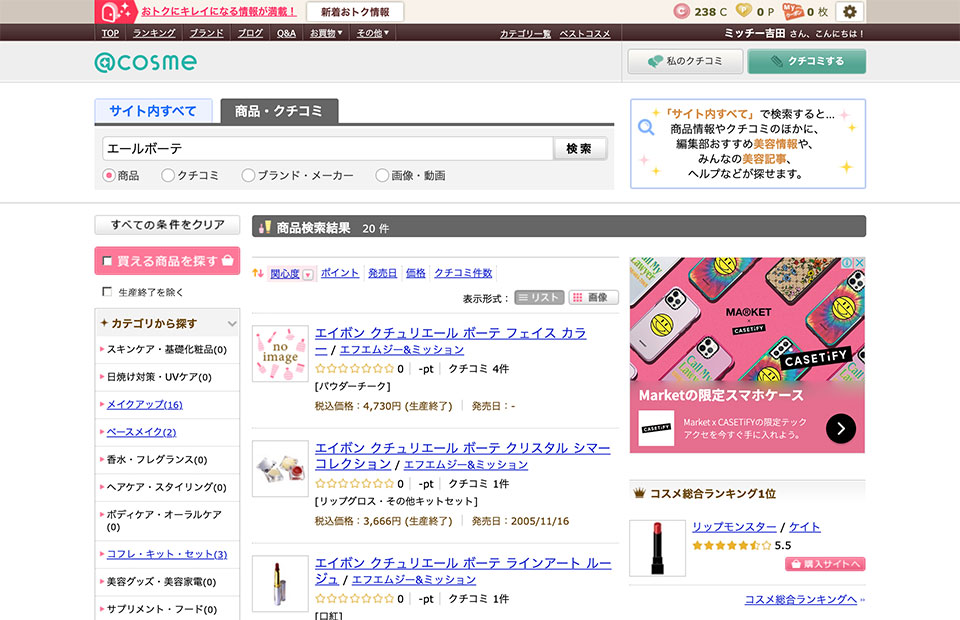Viewport: 960px width, 620px height.
Task: Sort results by クチコミ件数
Action: point(463,273)
